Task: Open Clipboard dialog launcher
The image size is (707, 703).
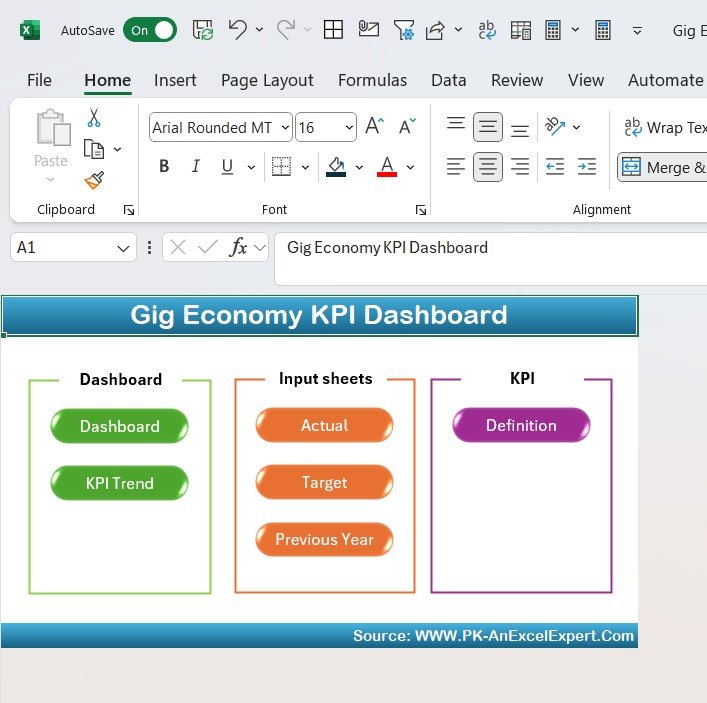Action: (129, 210)
